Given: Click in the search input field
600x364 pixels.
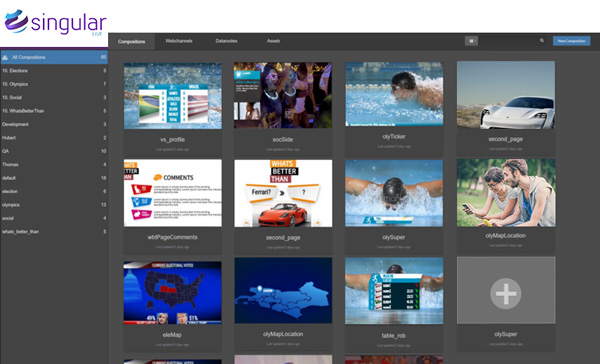Looking at the screenshot, I should pyautogui.click(x=509, y=41).
